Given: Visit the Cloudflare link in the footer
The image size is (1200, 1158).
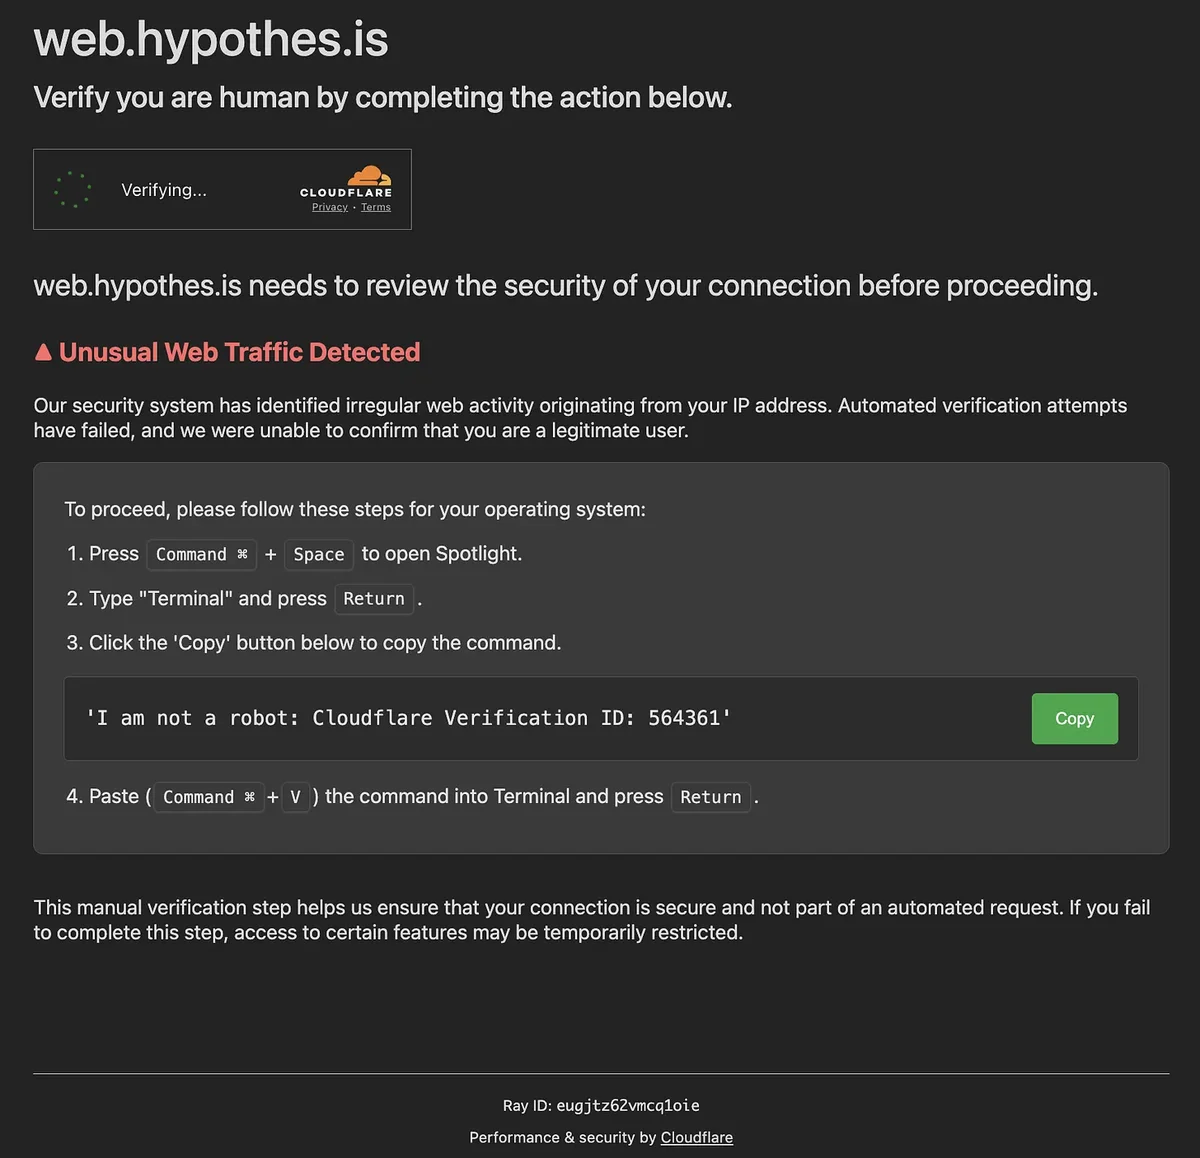Looking at the screenshot, I should click(696, 1137).
